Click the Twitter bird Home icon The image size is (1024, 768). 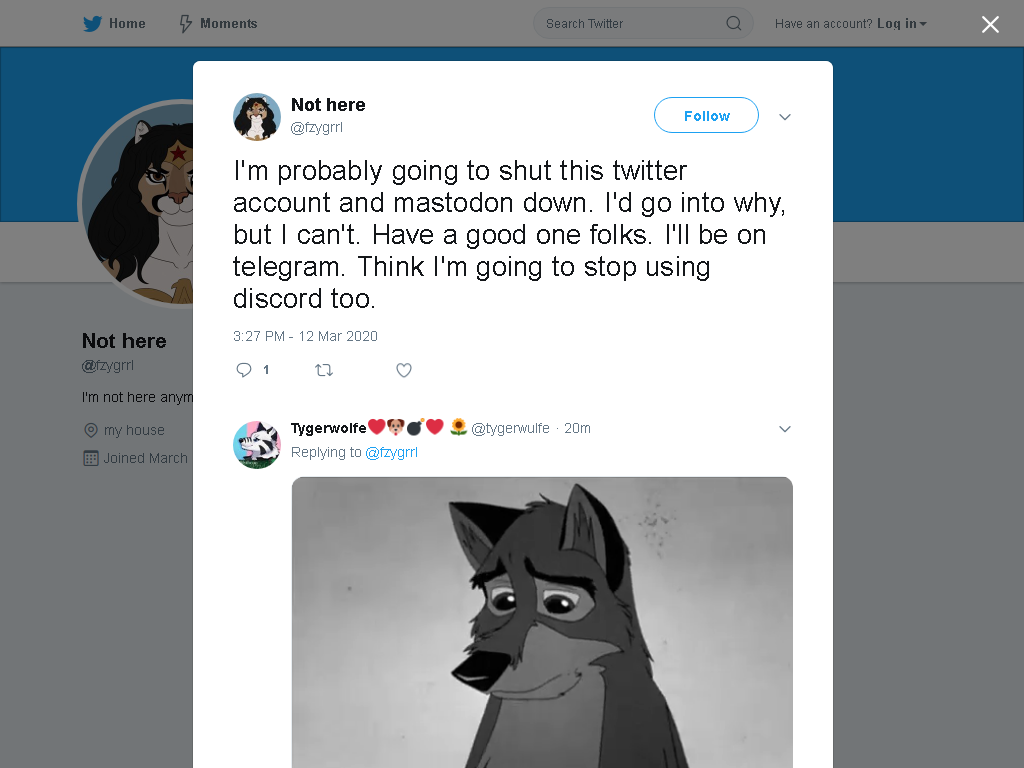(92, 24)
